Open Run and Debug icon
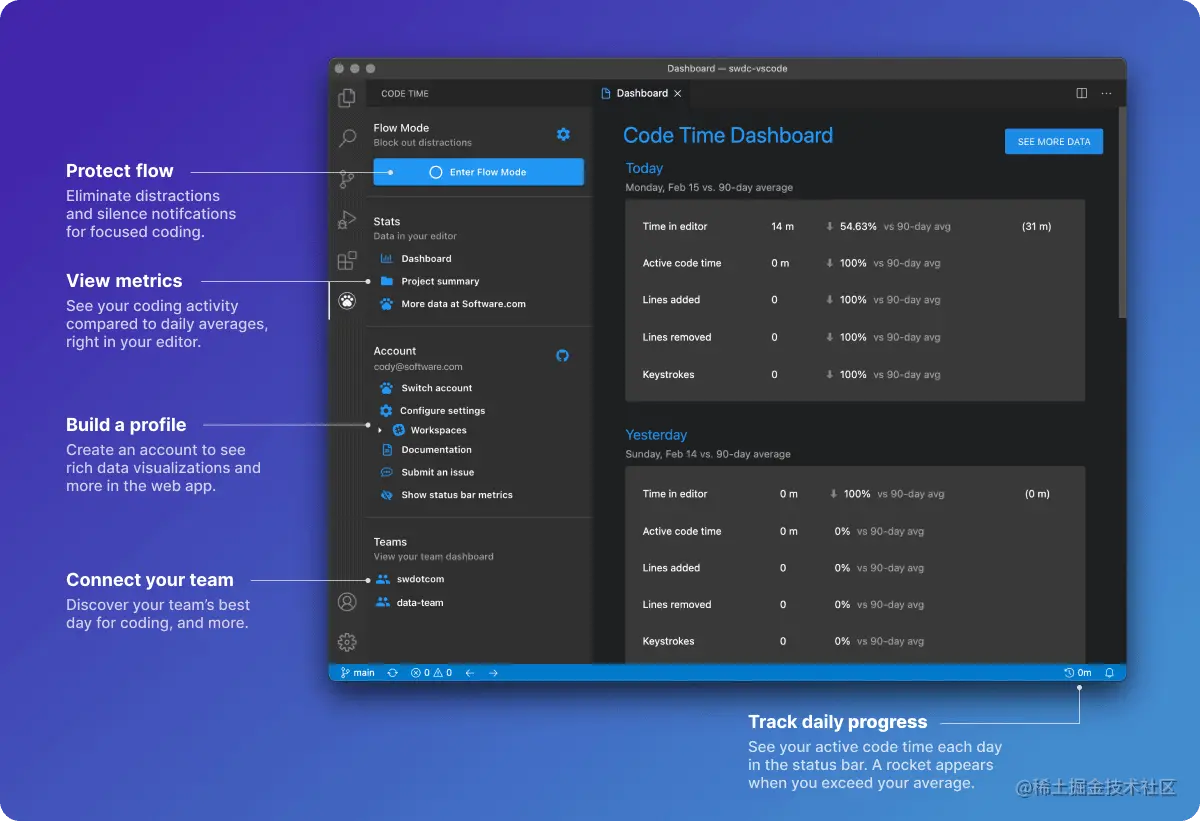The image size is (1200, 821). [x=347, y=220]
